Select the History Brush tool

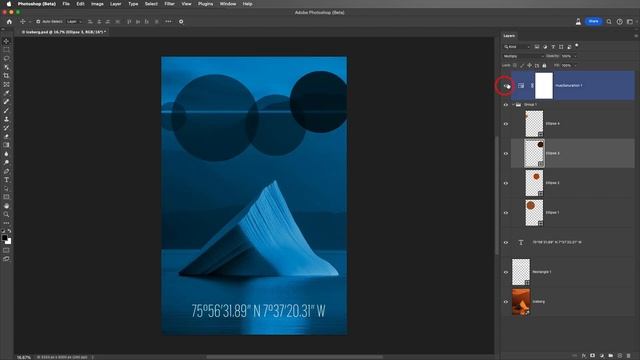pyautogui.click(x=6, y=128)
